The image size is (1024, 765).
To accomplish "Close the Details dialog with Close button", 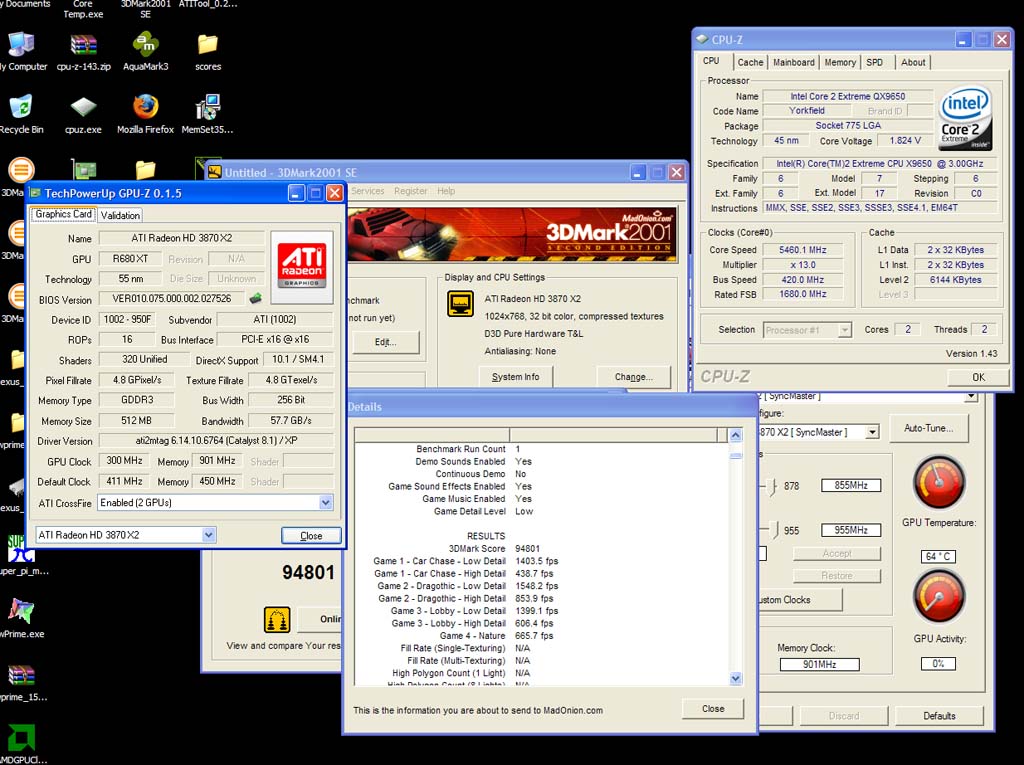I will (x=712, y=709).
